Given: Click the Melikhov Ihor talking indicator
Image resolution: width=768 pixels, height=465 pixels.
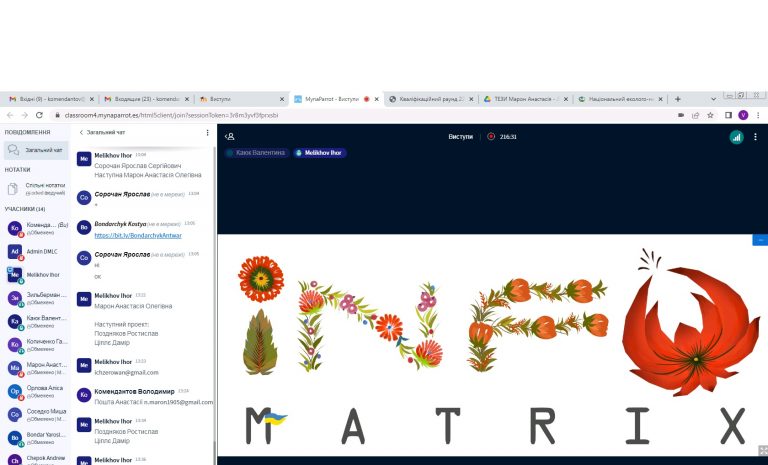Looking at the screenshot, I should coord(319,153).
